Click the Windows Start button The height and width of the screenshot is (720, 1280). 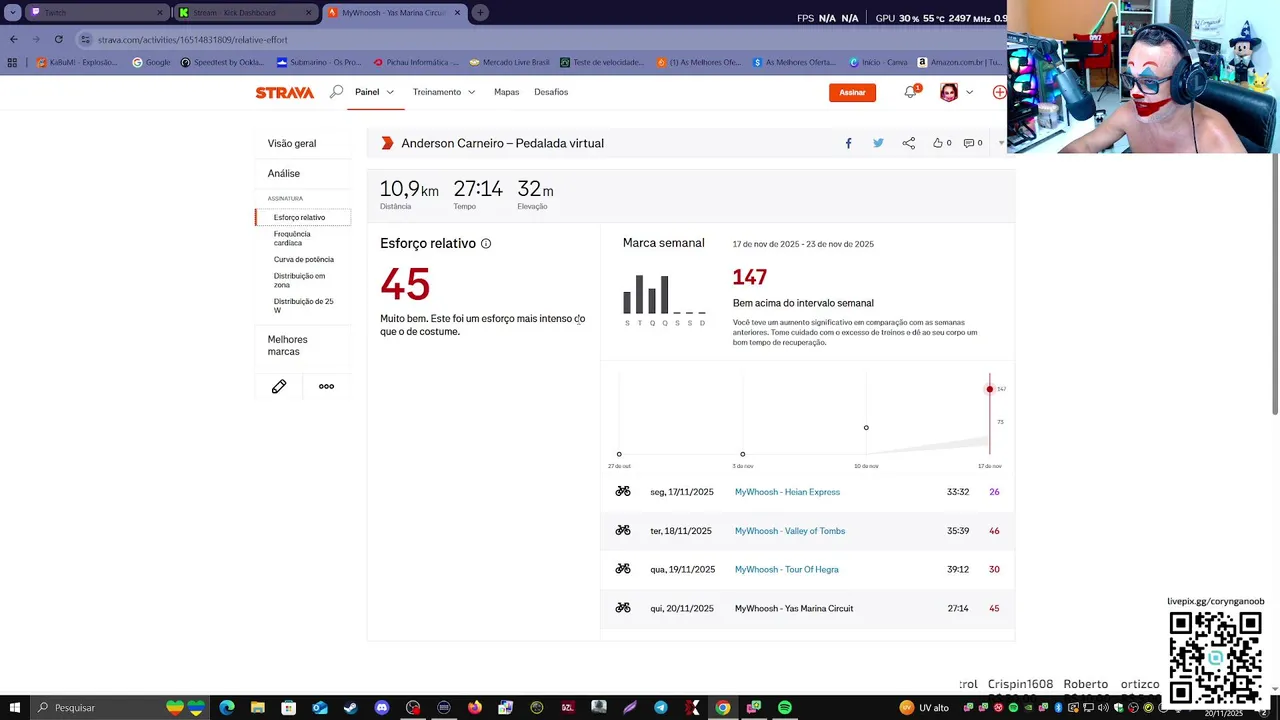pos(14,707)
